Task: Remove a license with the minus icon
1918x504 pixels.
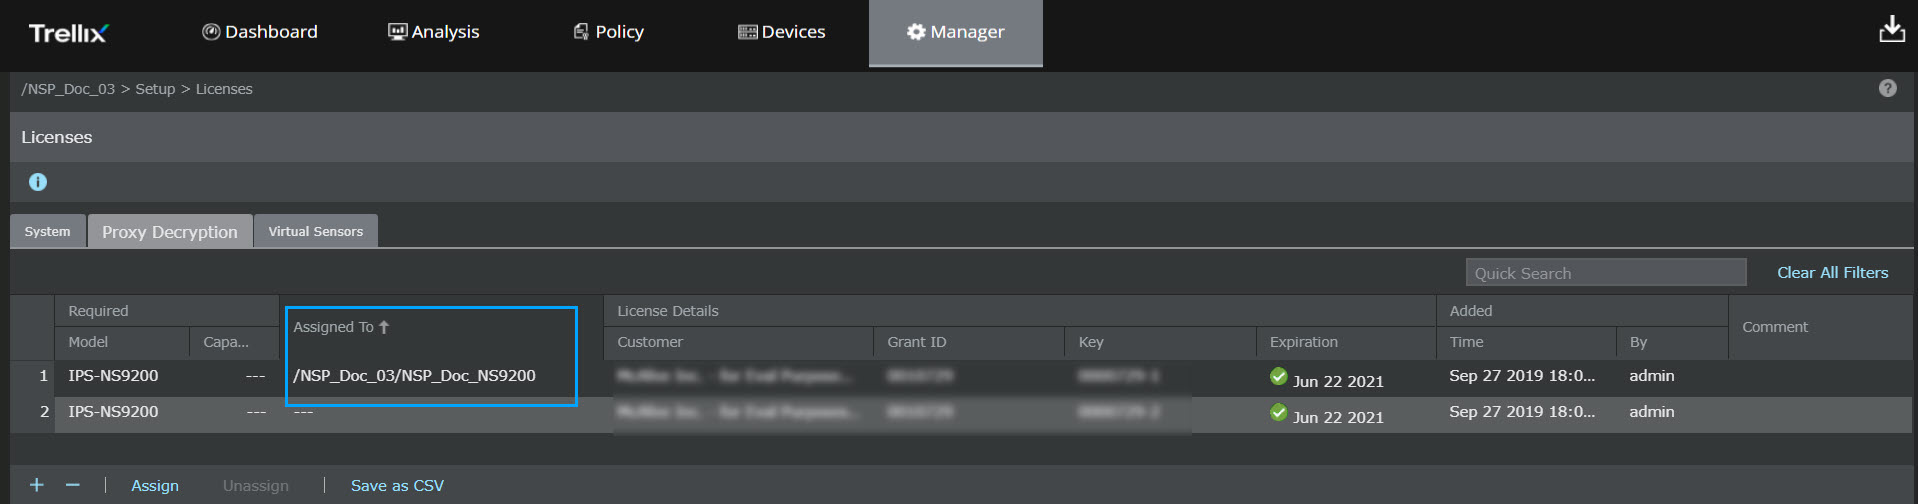Action: pyautogui.click(x=72, y=485)
